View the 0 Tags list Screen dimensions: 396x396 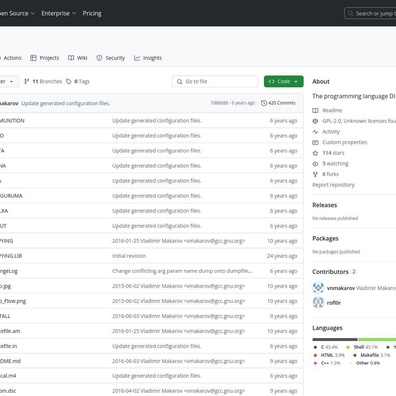point(78,81)
